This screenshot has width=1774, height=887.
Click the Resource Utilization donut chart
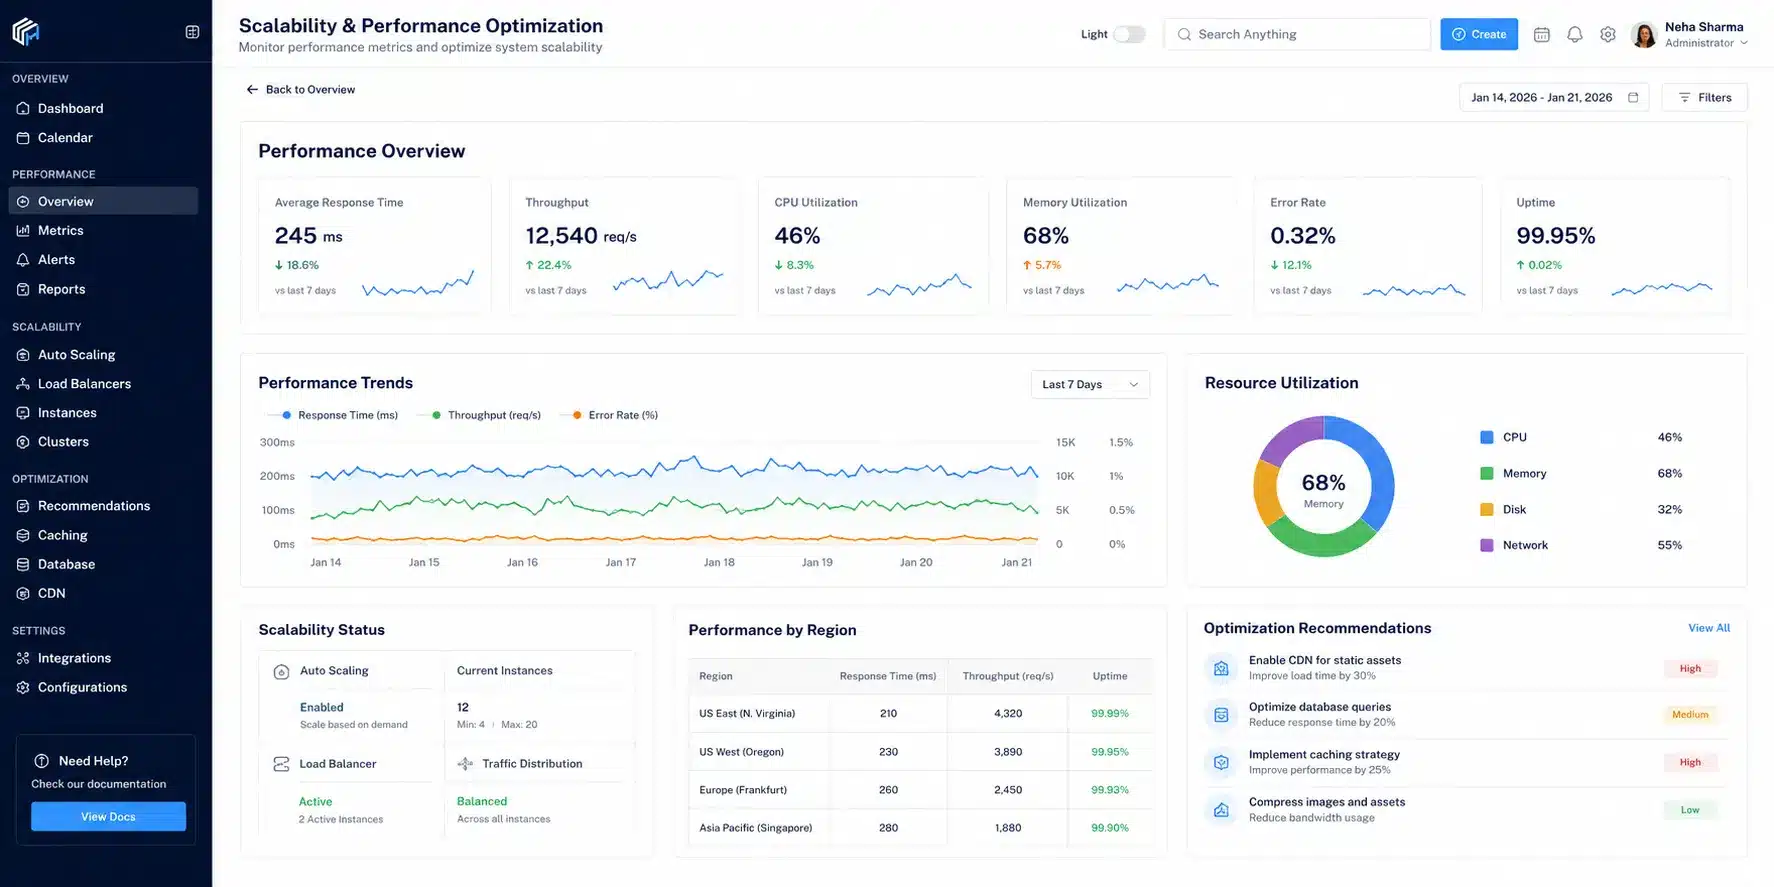point(1323,486)
